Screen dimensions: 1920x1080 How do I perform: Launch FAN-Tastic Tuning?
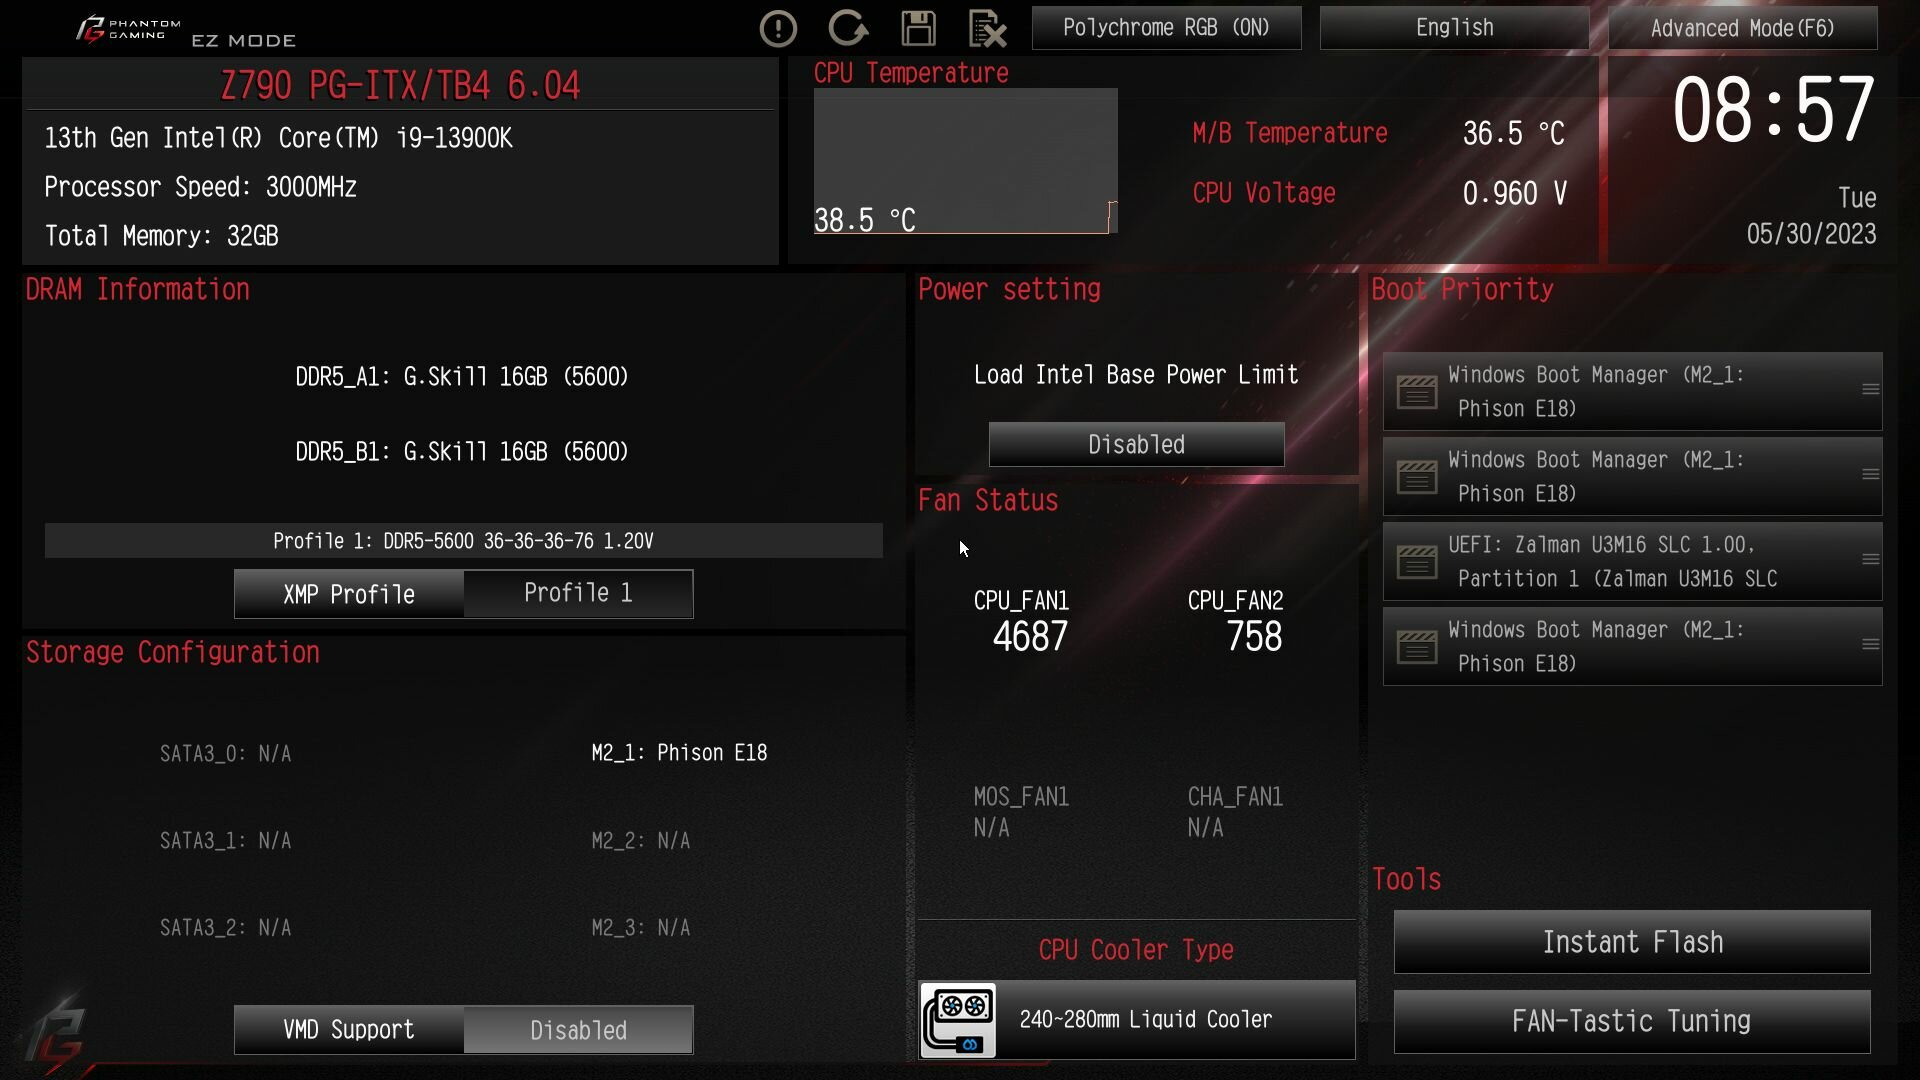[1632, 1021]
